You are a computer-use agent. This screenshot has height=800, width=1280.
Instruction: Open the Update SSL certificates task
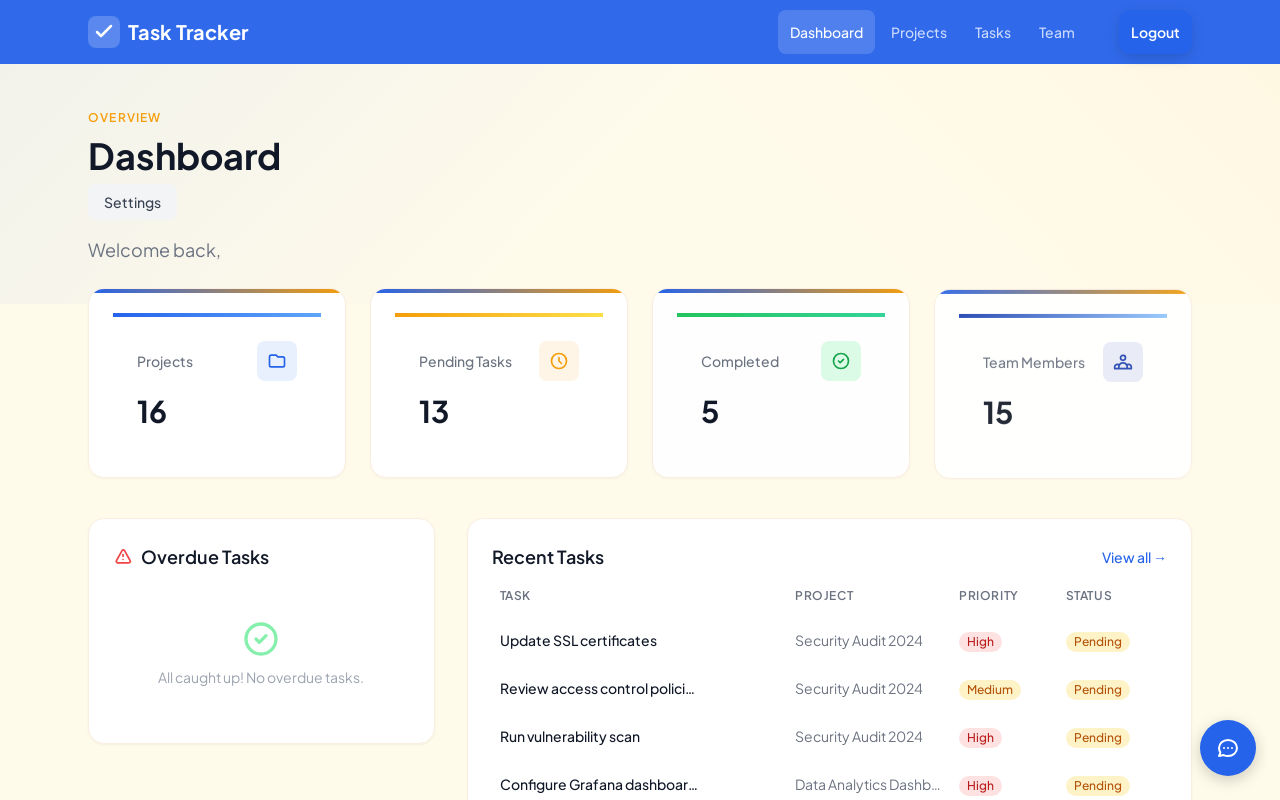(578, 640)
